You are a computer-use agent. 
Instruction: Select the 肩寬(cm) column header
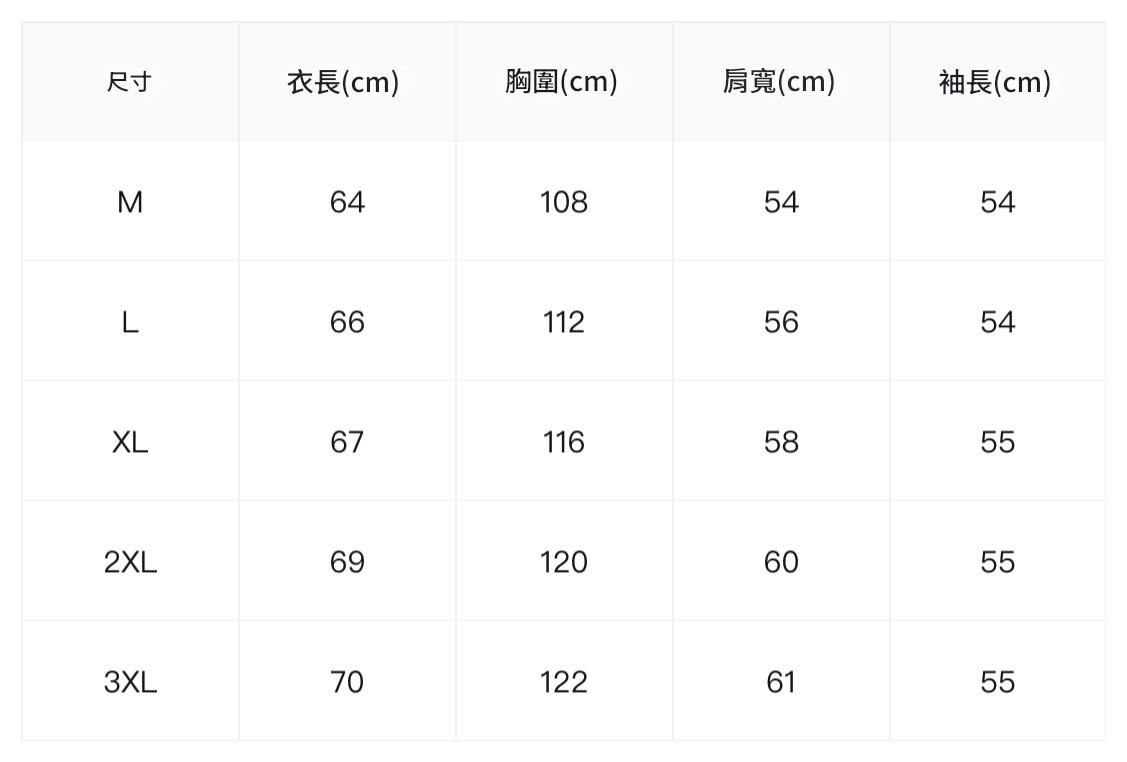(x=779, y=82)
